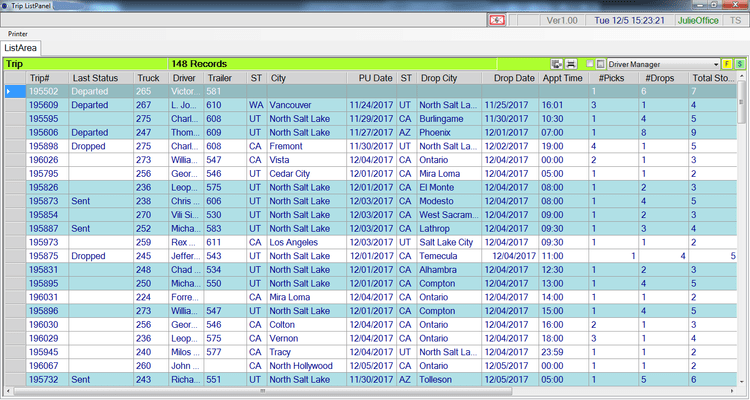The image size is (750, 400).
Task: Click the Trip ListPanel window icon
Action: pyautogui.click(x=7, y=6)
